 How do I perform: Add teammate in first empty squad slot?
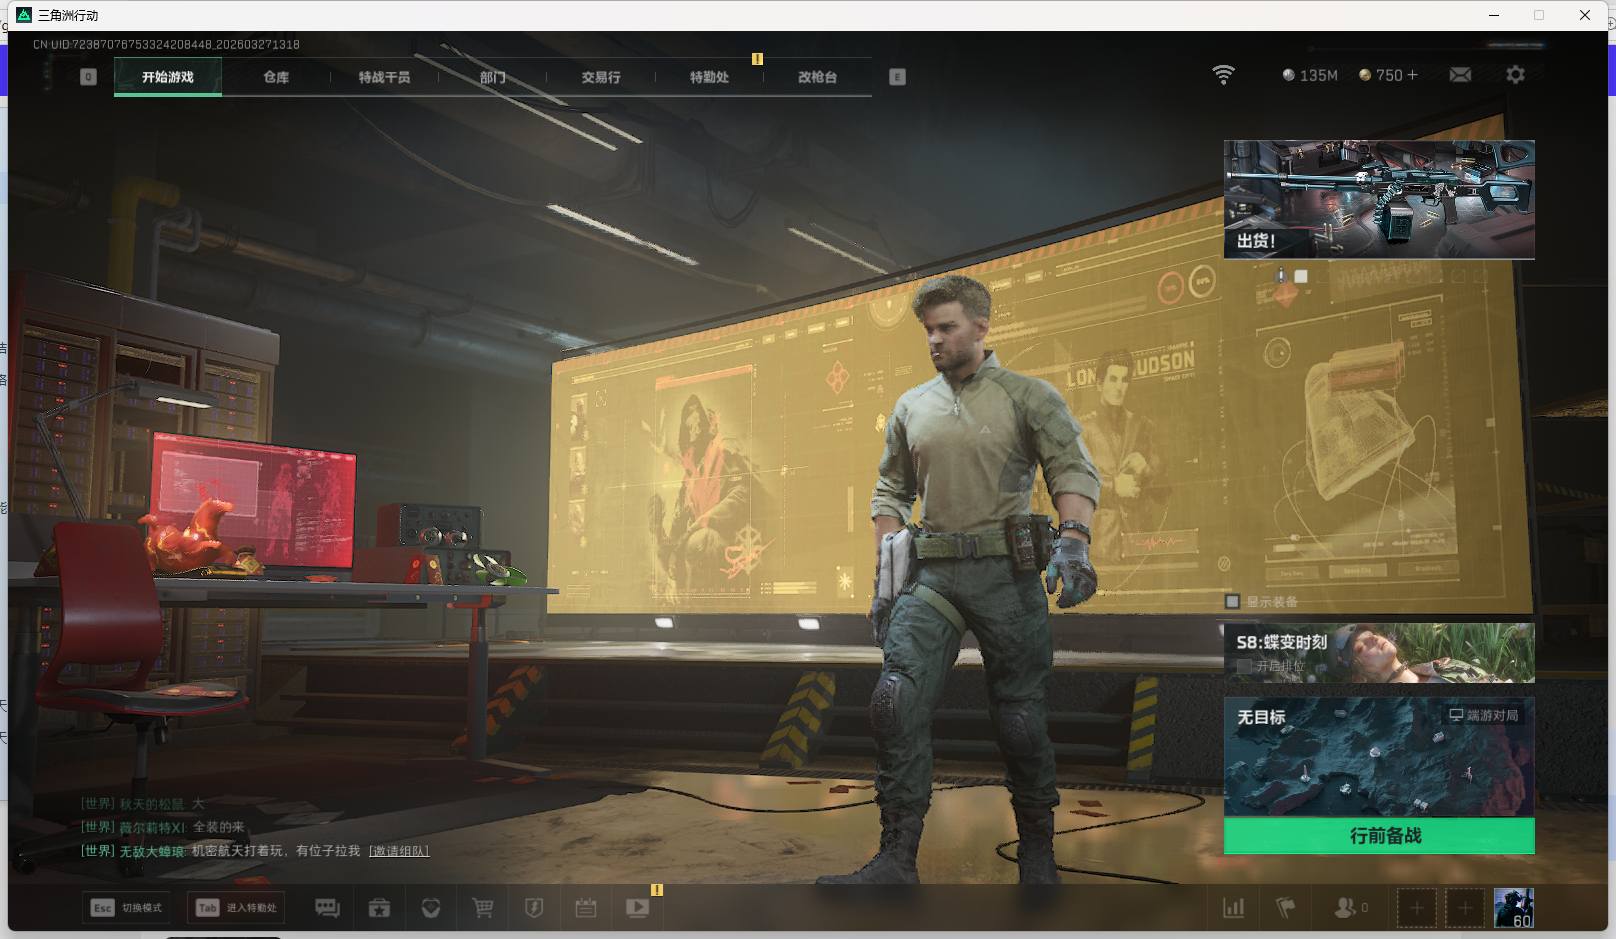[x=1416, y=908]
